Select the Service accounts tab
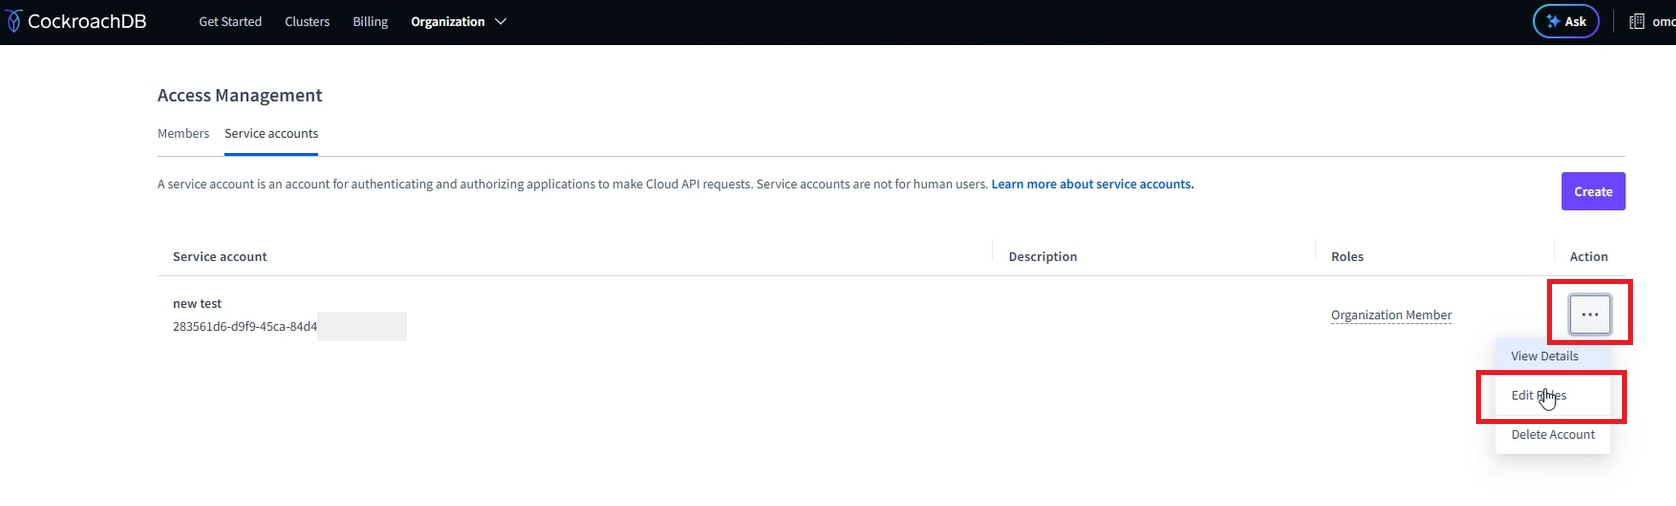This screenshot has width=1676, height=506. [271, 133]
